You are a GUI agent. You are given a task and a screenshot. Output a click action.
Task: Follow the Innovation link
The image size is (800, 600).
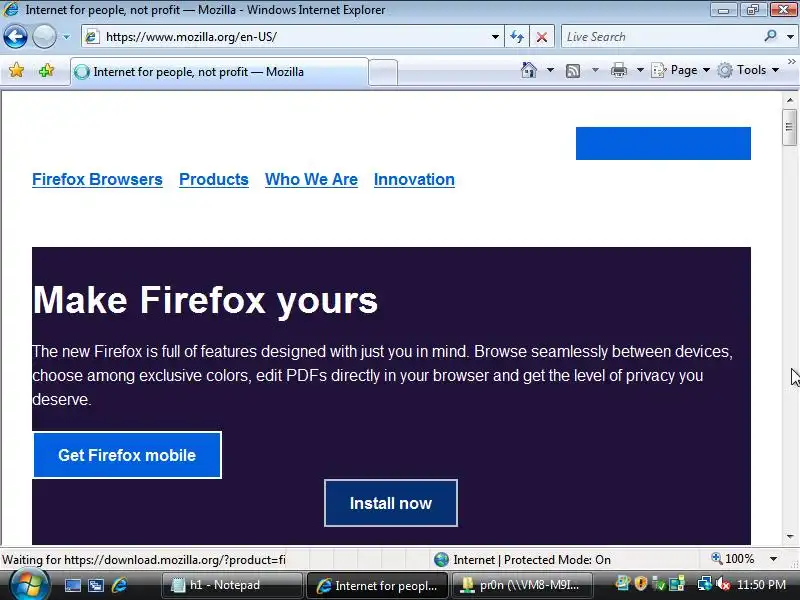414,180
